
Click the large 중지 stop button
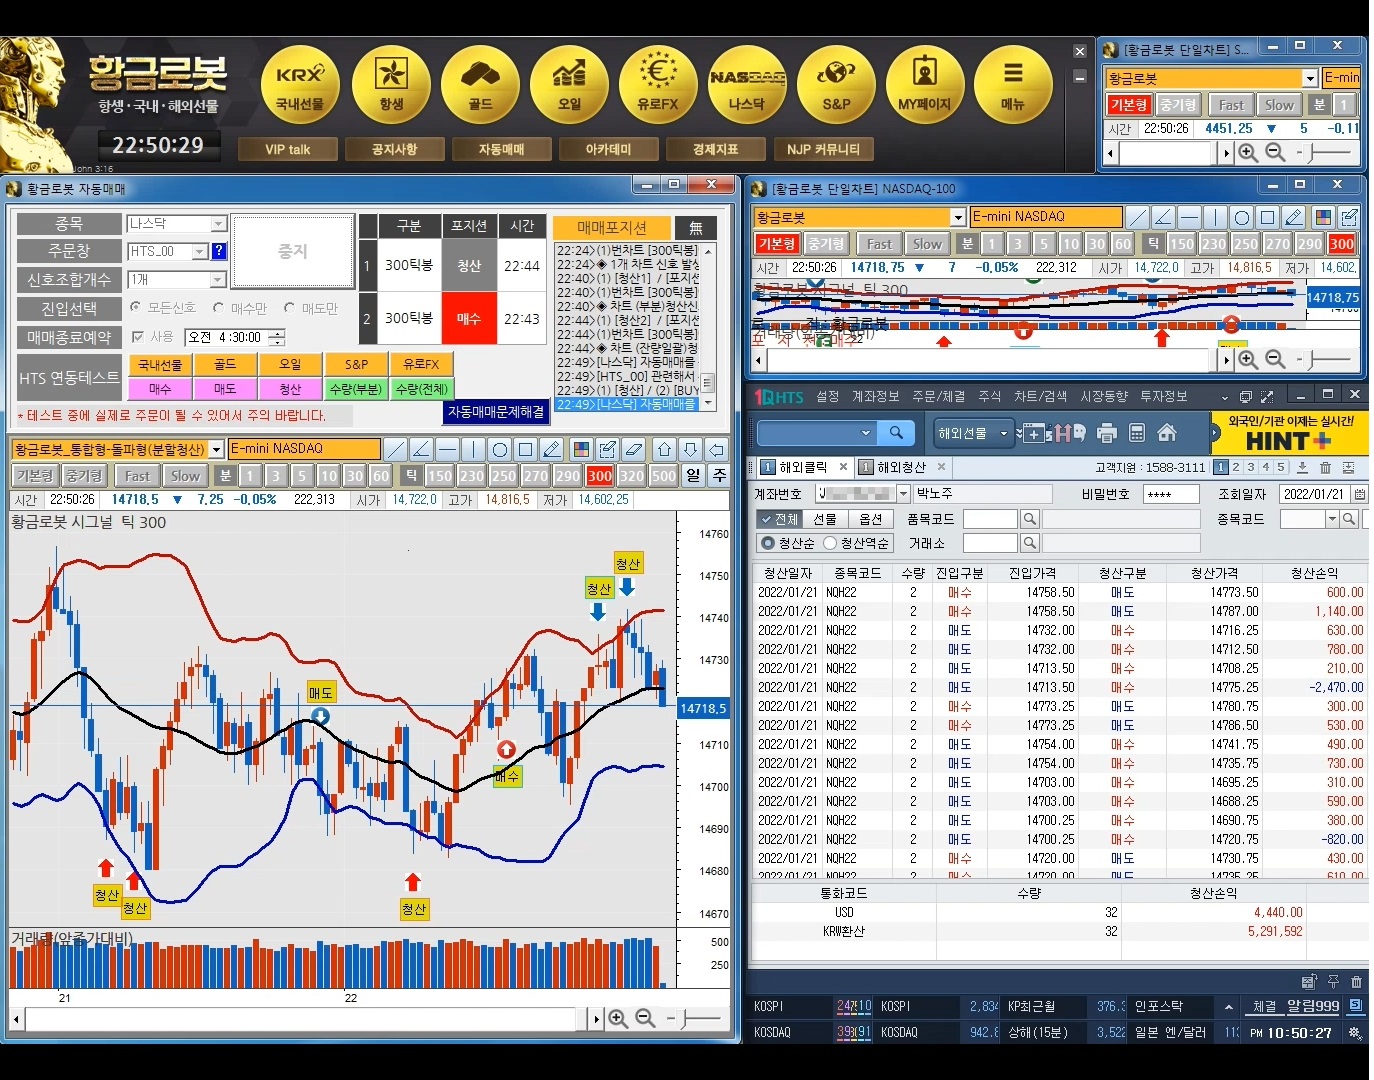(x=293, y=252)
